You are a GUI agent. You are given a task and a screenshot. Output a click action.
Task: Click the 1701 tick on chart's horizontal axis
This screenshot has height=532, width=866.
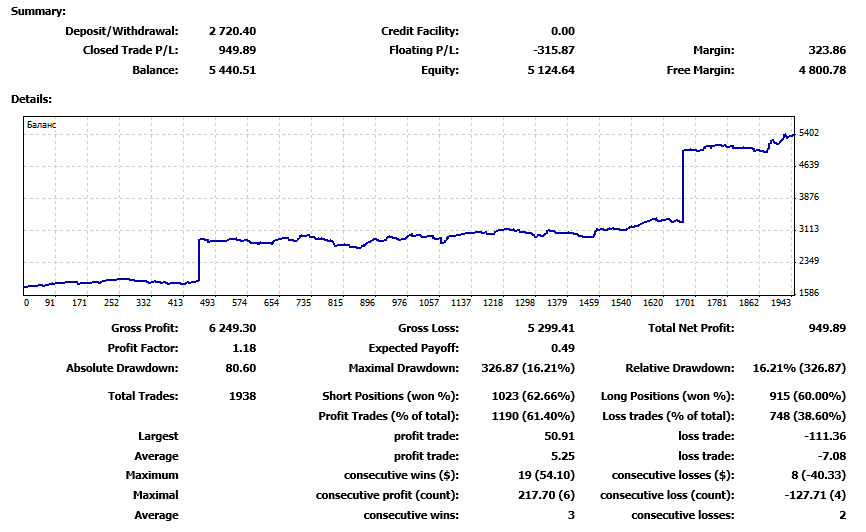click(x=686, y=302)
